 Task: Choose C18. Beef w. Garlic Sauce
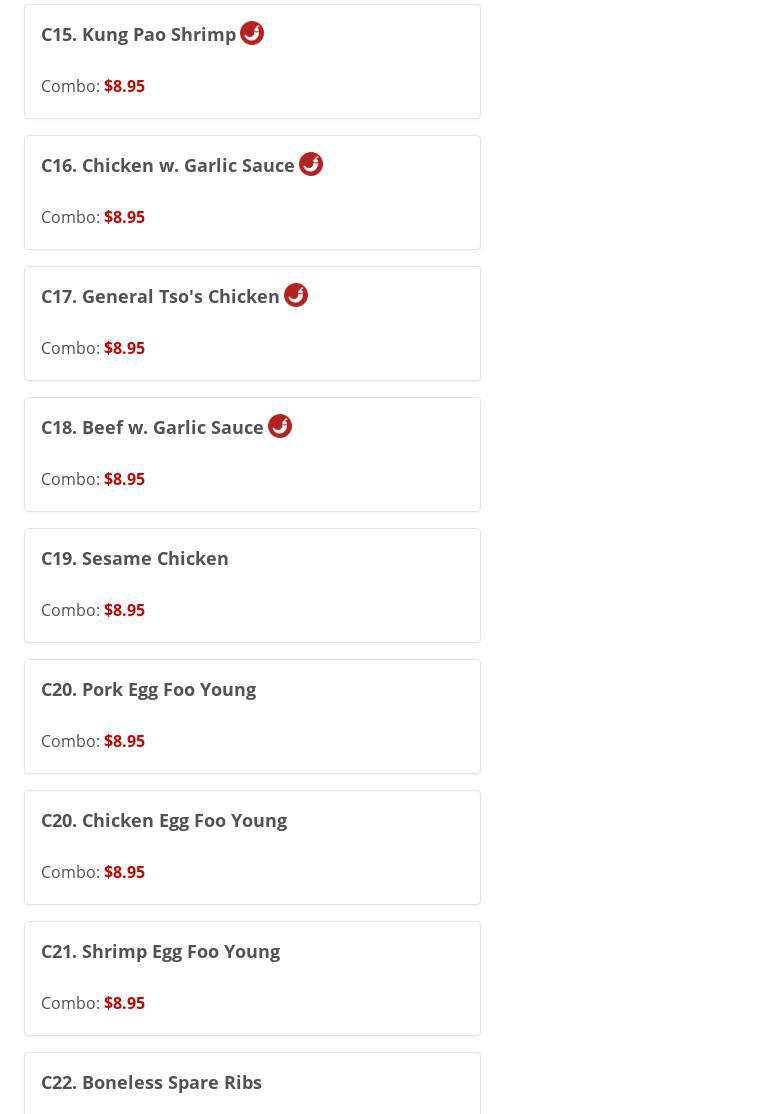point(152,428)
